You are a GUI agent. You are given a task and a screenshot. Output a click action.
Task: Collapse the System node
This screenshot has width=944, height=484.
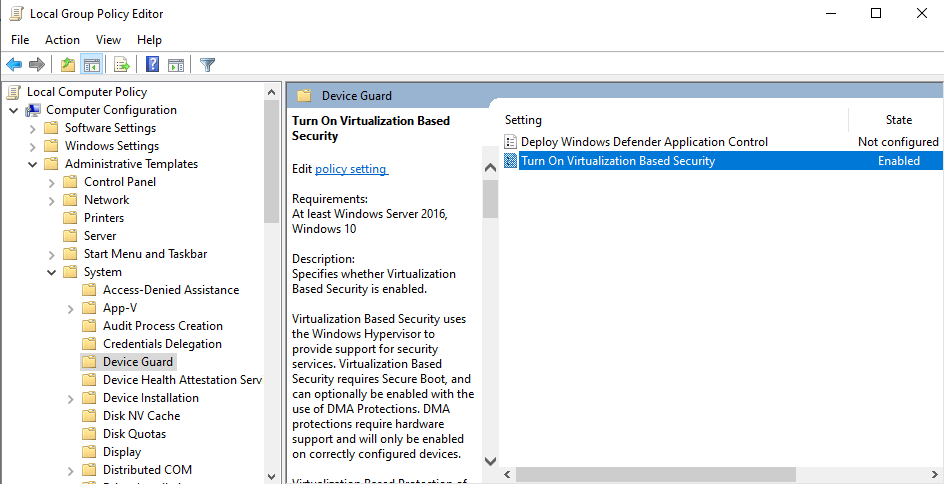click(x=52, y=272)
